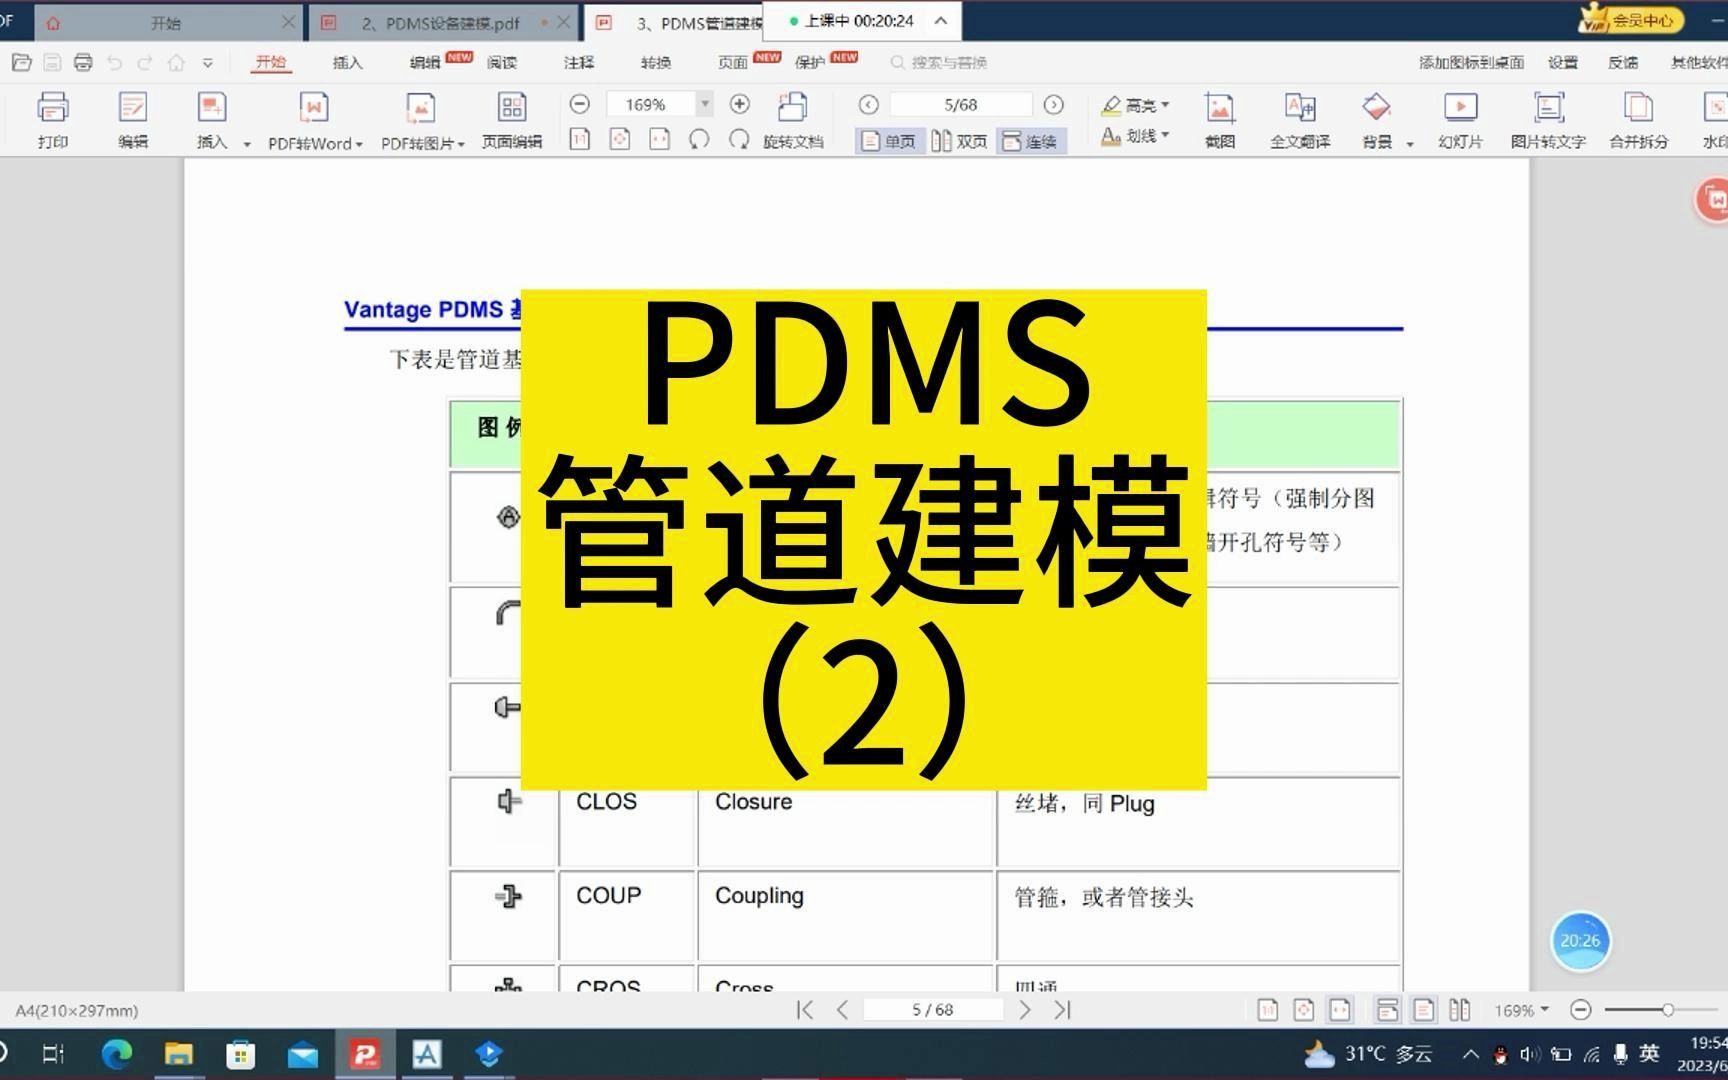The width and height of the screenshot is (1728, 1080).
Task: Click the zoom slider in status bar
Action: coord(1668,1010)
